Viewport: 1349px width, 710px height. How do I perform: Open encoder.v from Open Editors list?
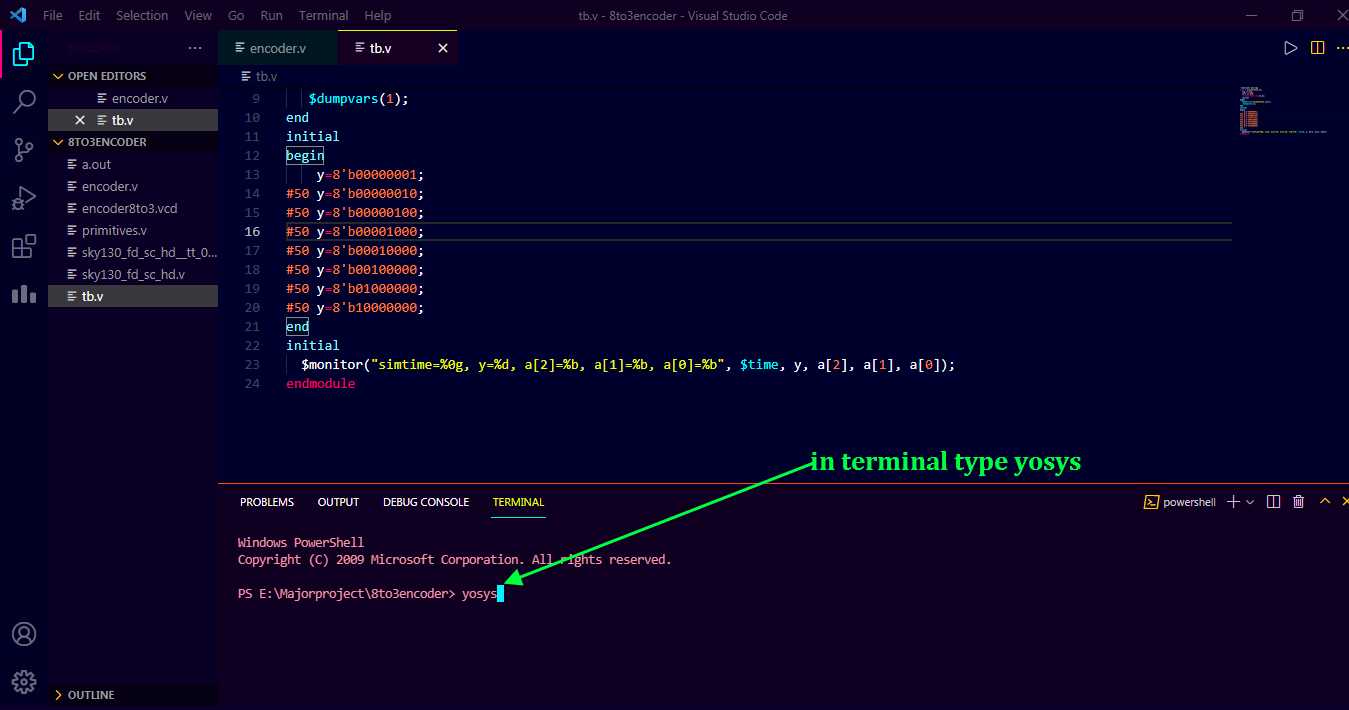[133, 98]
